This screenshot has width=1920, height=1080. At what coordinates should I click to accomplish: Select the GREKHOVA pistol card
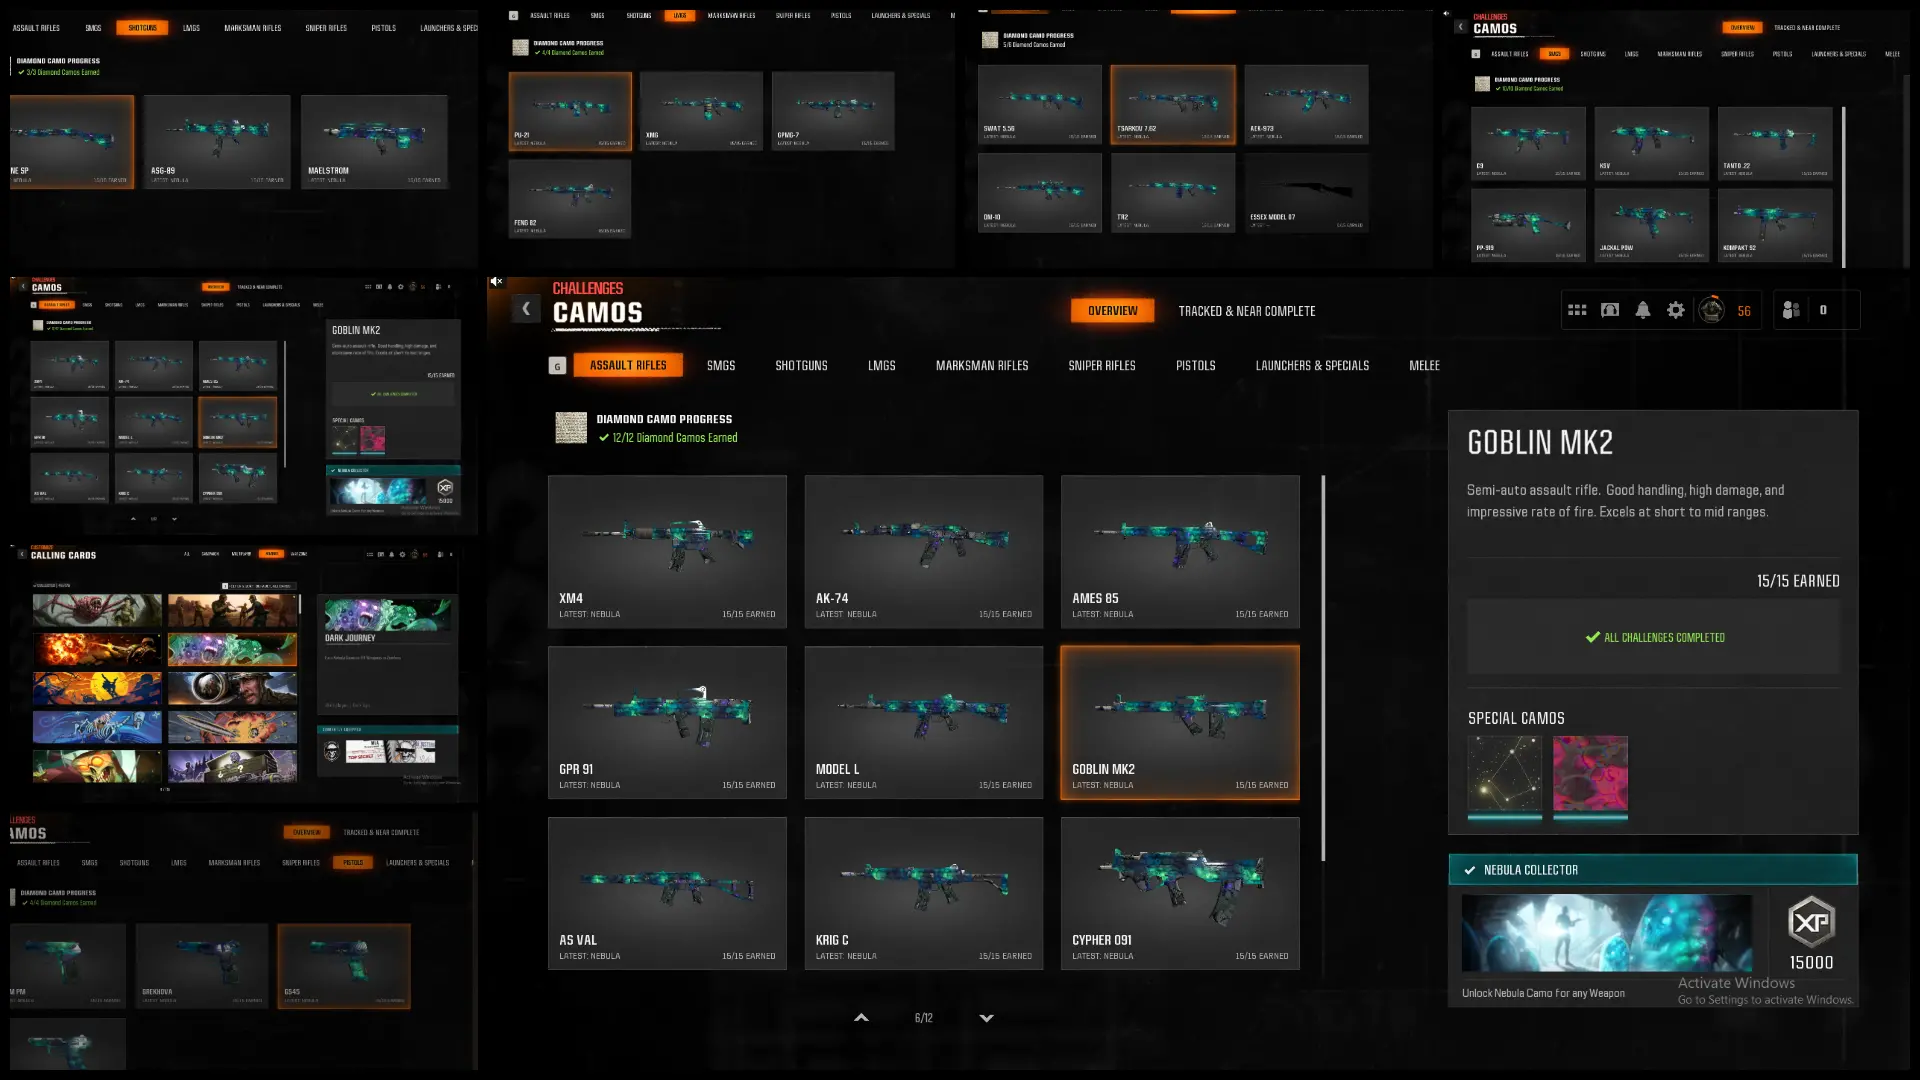click(202, 965)
